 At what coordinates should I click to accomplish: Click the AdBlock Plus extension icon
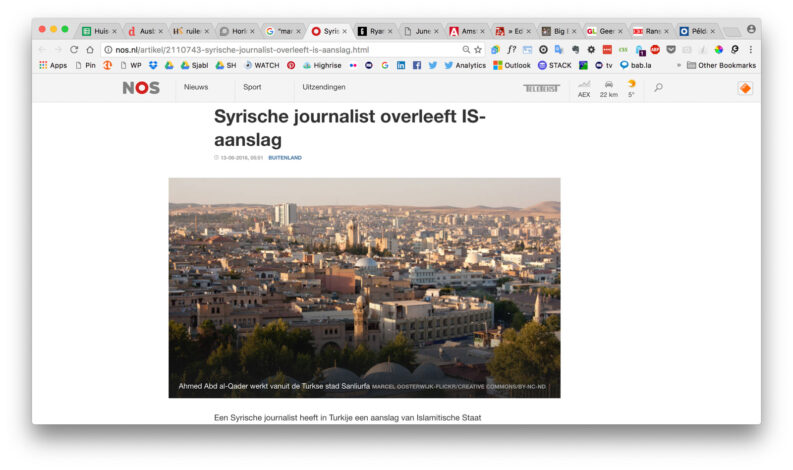[x=655, y=49]
